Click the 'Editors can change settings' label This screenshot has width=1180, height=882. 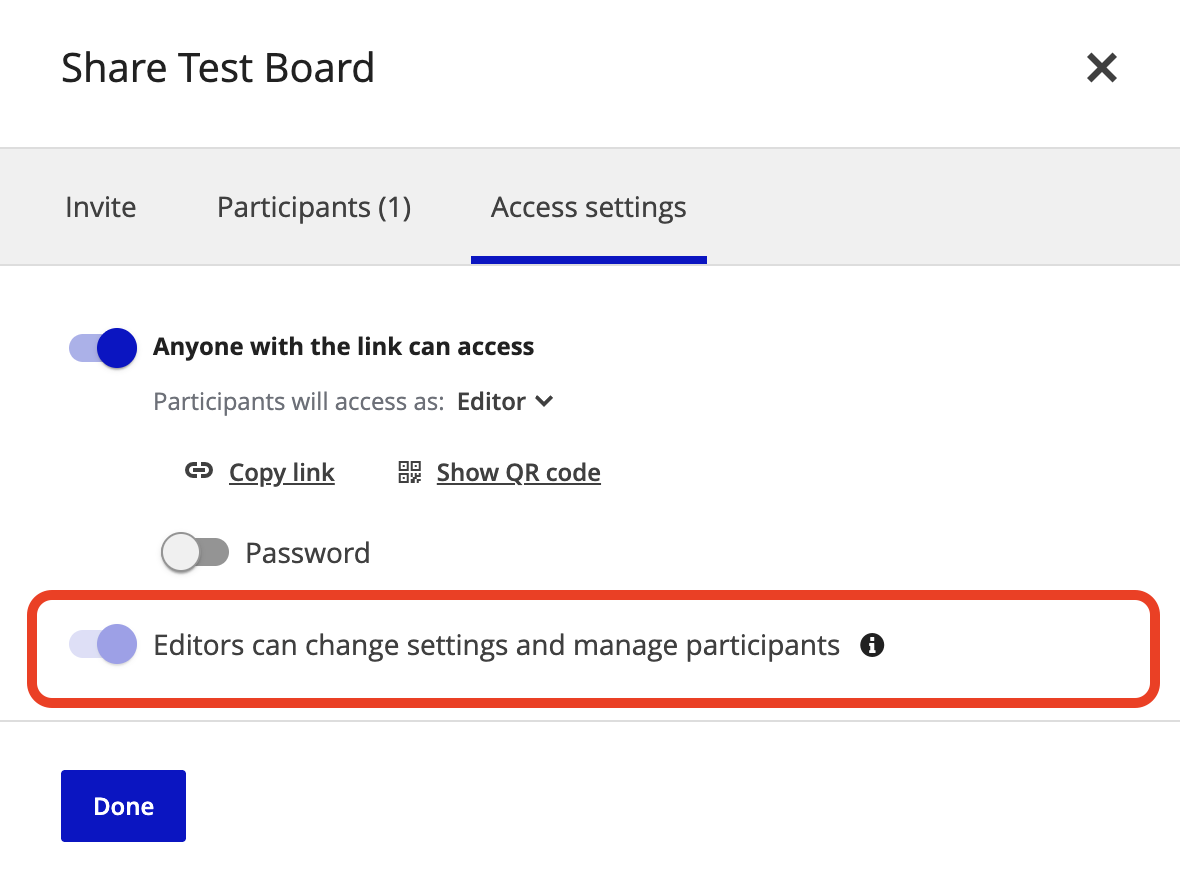[496, 645]
